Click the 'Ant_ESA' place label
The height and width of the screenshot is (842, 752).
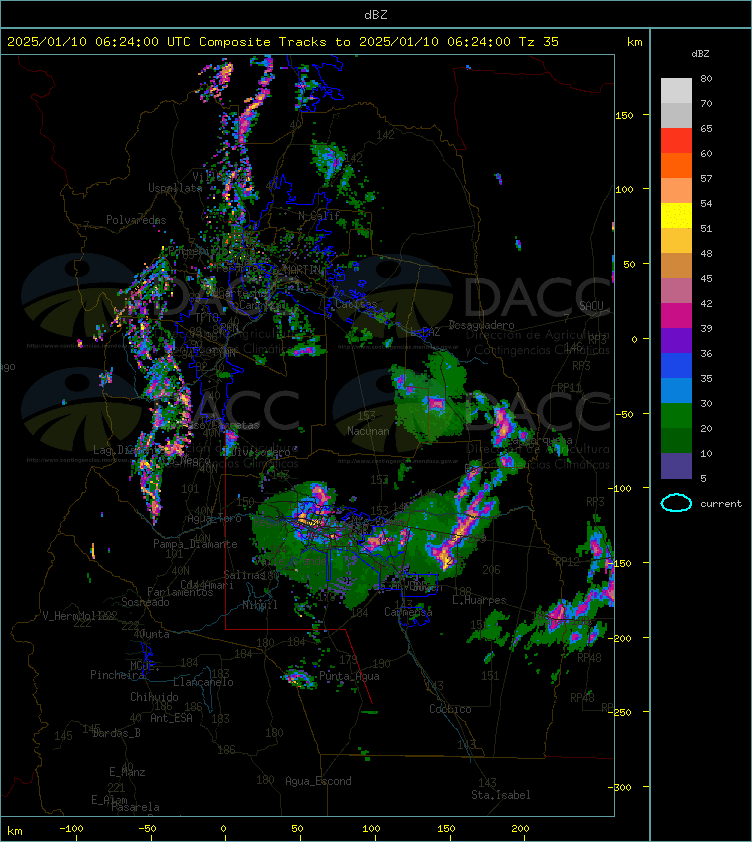click(171, 718)
